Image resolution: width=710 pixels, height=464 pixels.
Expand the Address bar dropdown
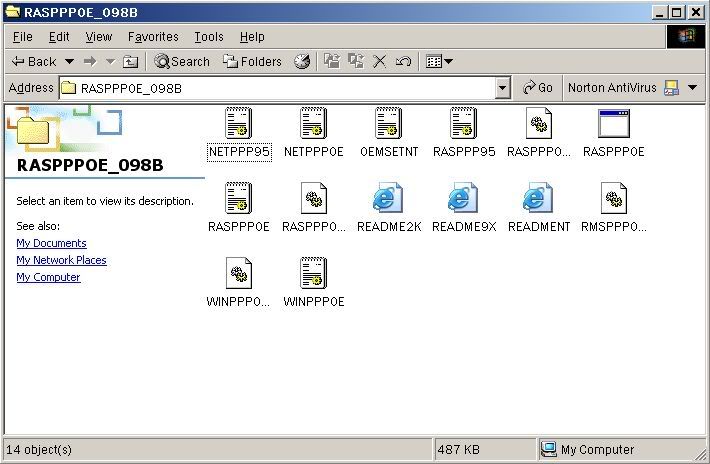(x=502, y=88)
